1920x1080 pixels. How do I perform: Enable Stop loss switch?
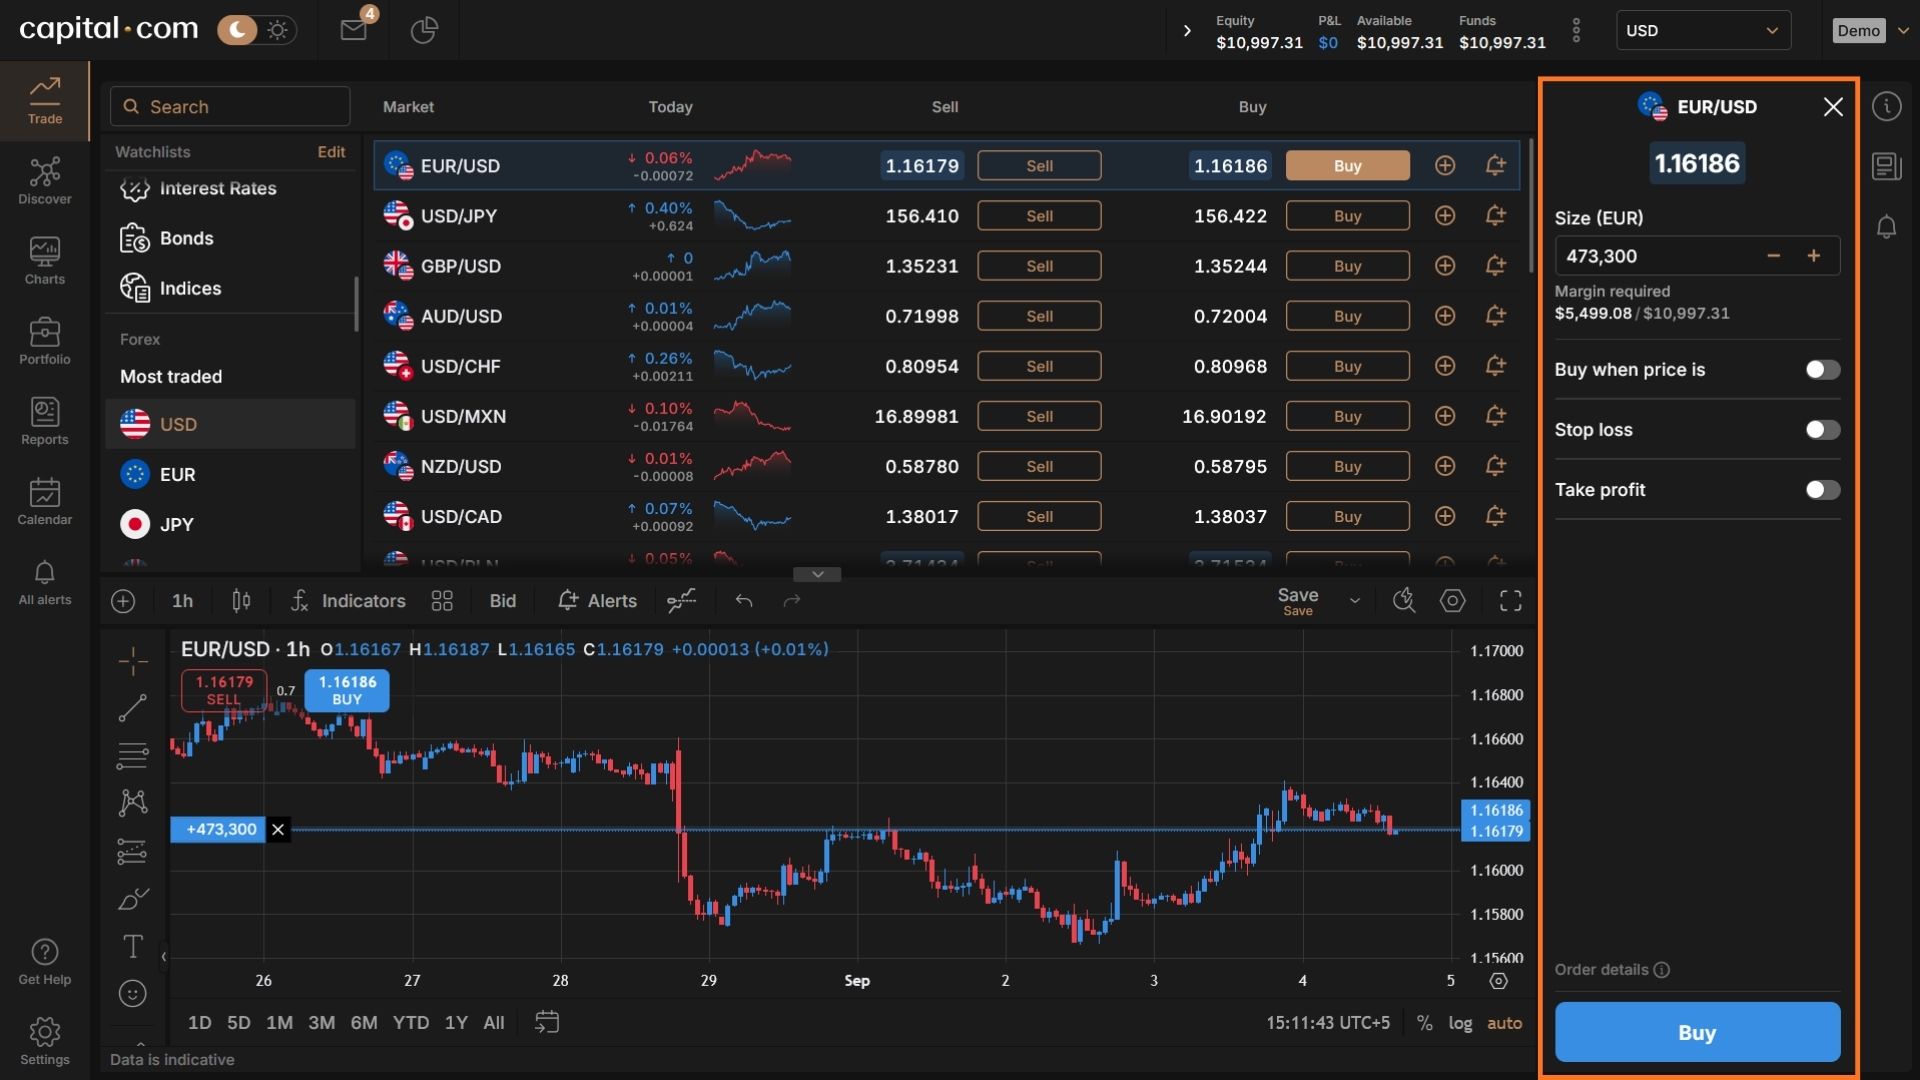pyautogui.click(x=1822, y=430)
